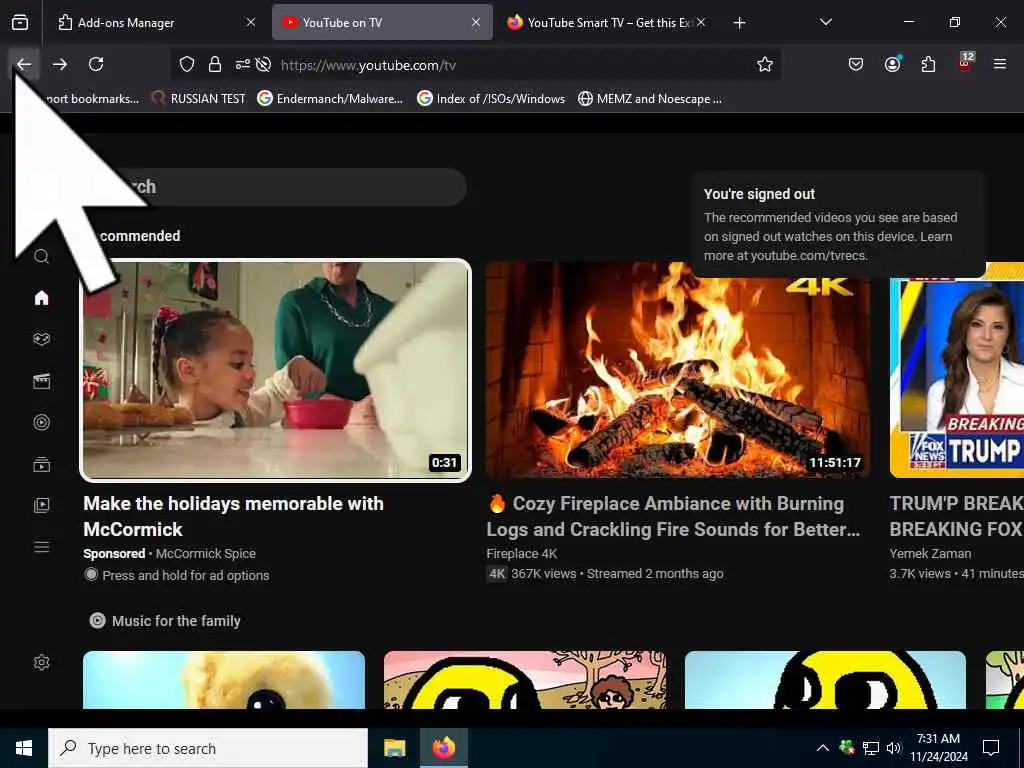Click the green system tray icon beside the network icon

click(847, 748)
